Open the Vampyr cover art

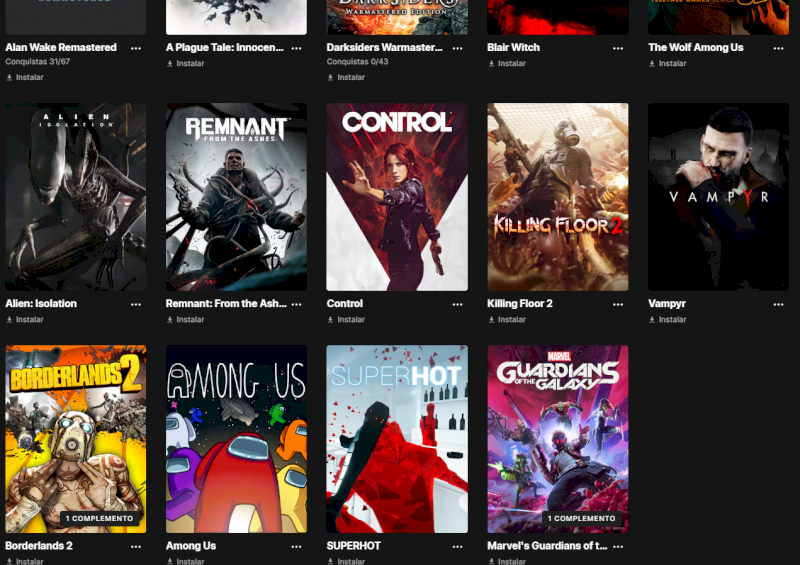tap(718, 197)
